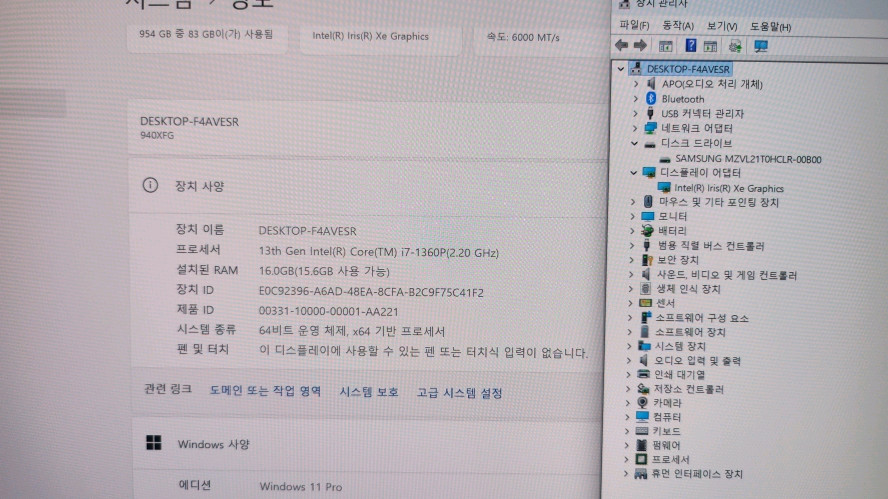This screenshot has height=499, width=888.
Task: Click the Bluetooth category icon
Action: (651, 99)
